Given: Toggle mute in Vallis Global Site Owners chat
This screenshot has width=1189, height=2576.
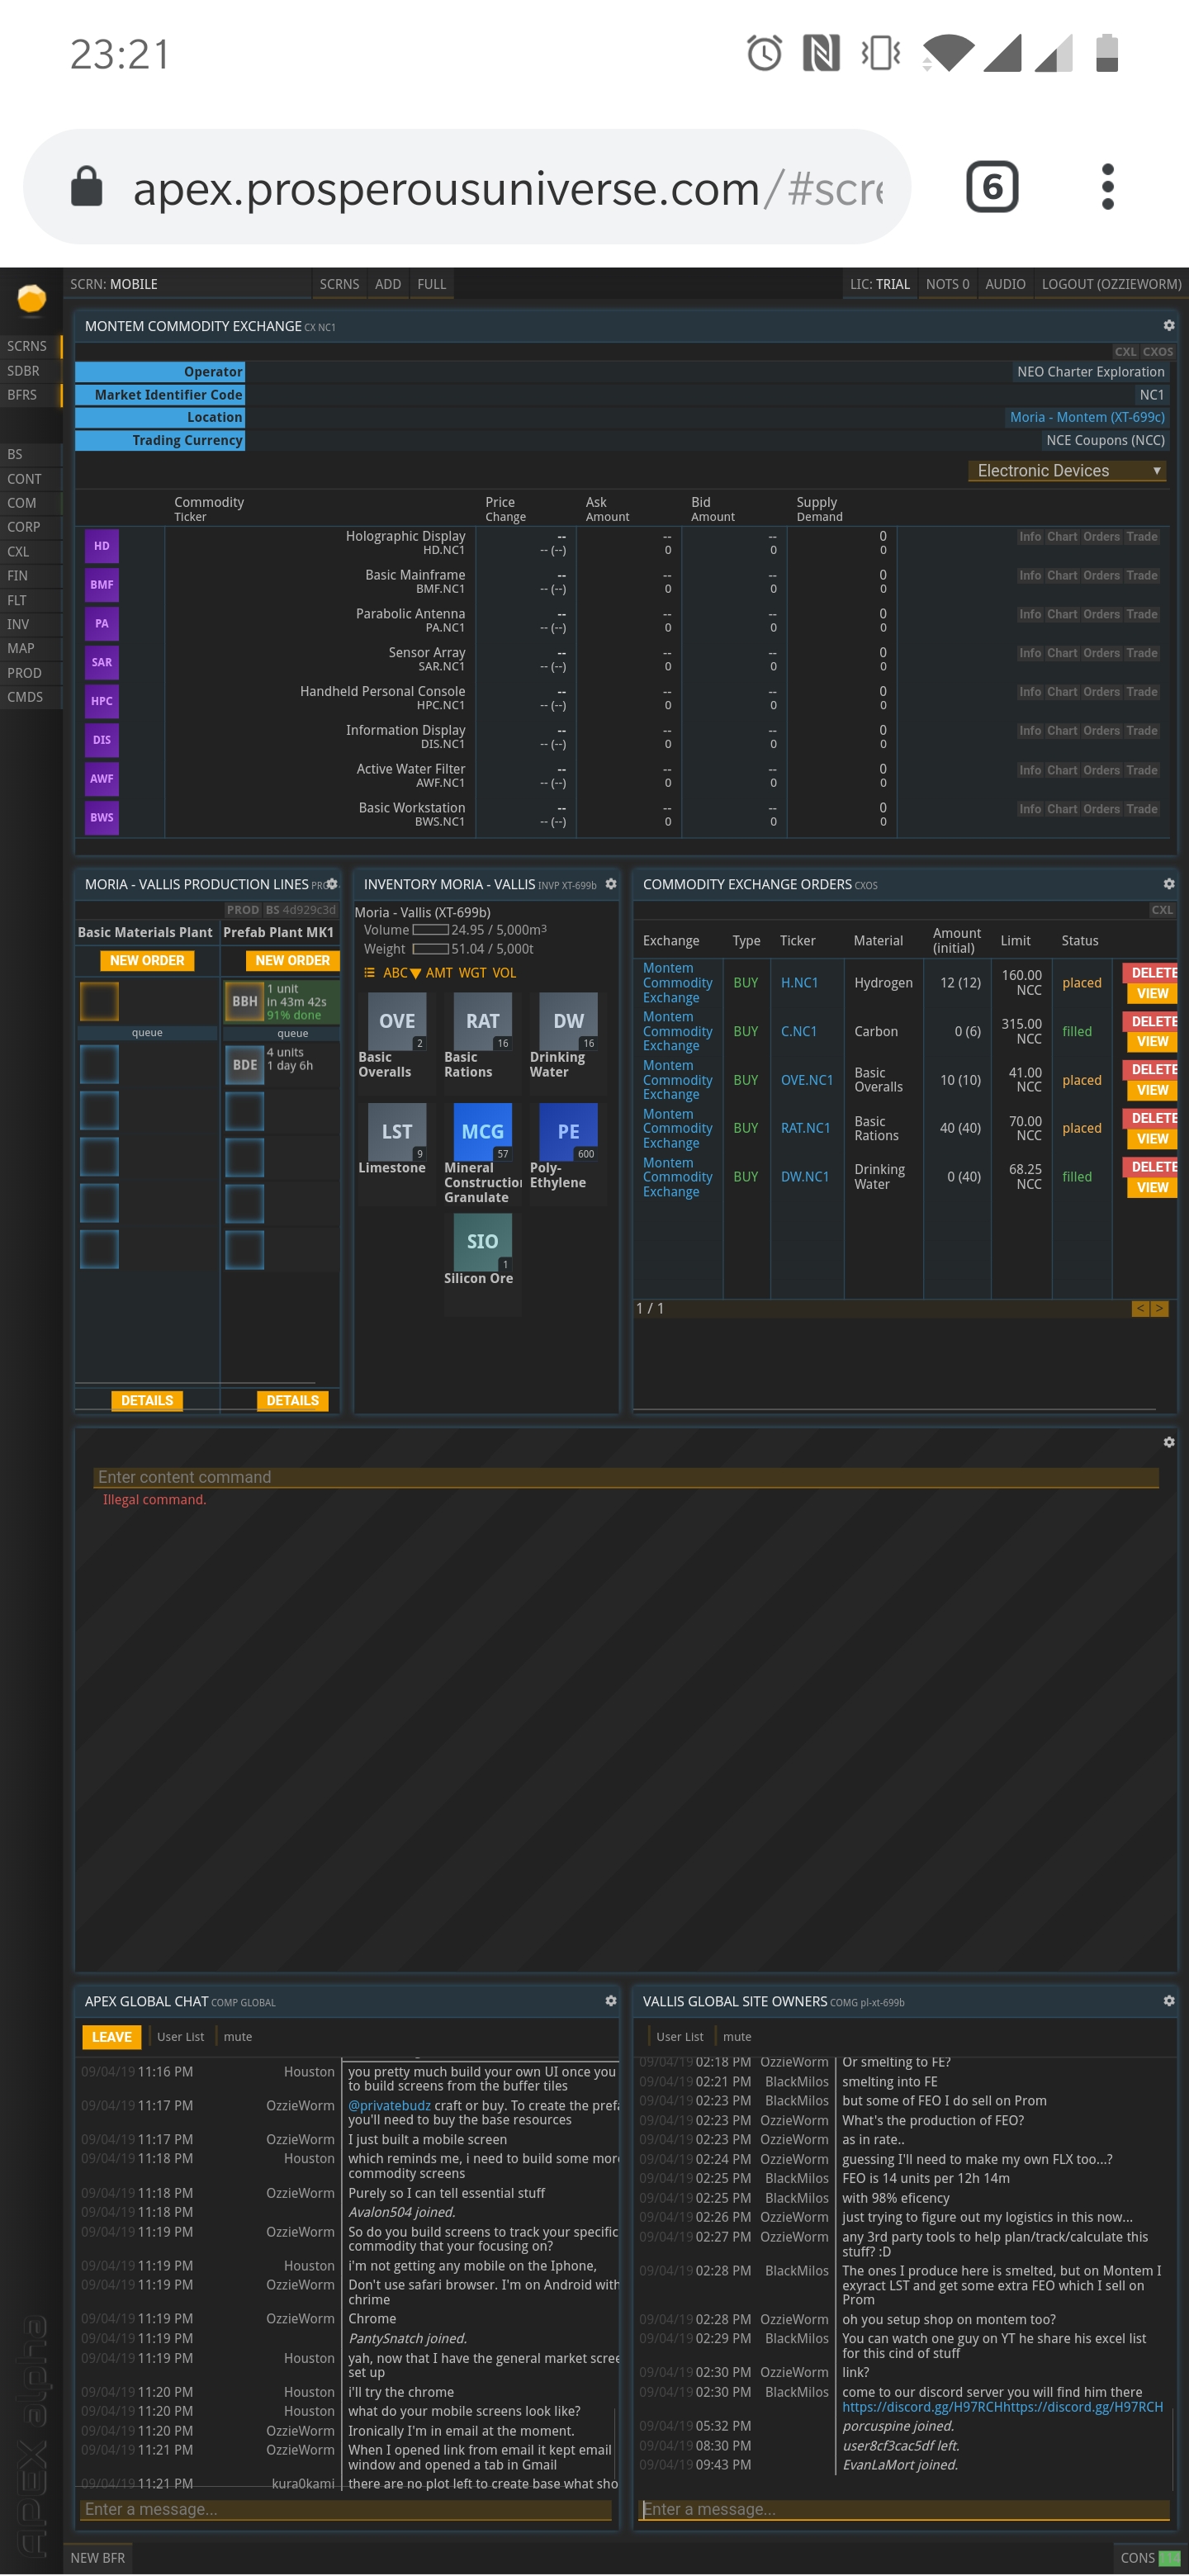Looking at the screenshot, I should (x=737, y=2037).
